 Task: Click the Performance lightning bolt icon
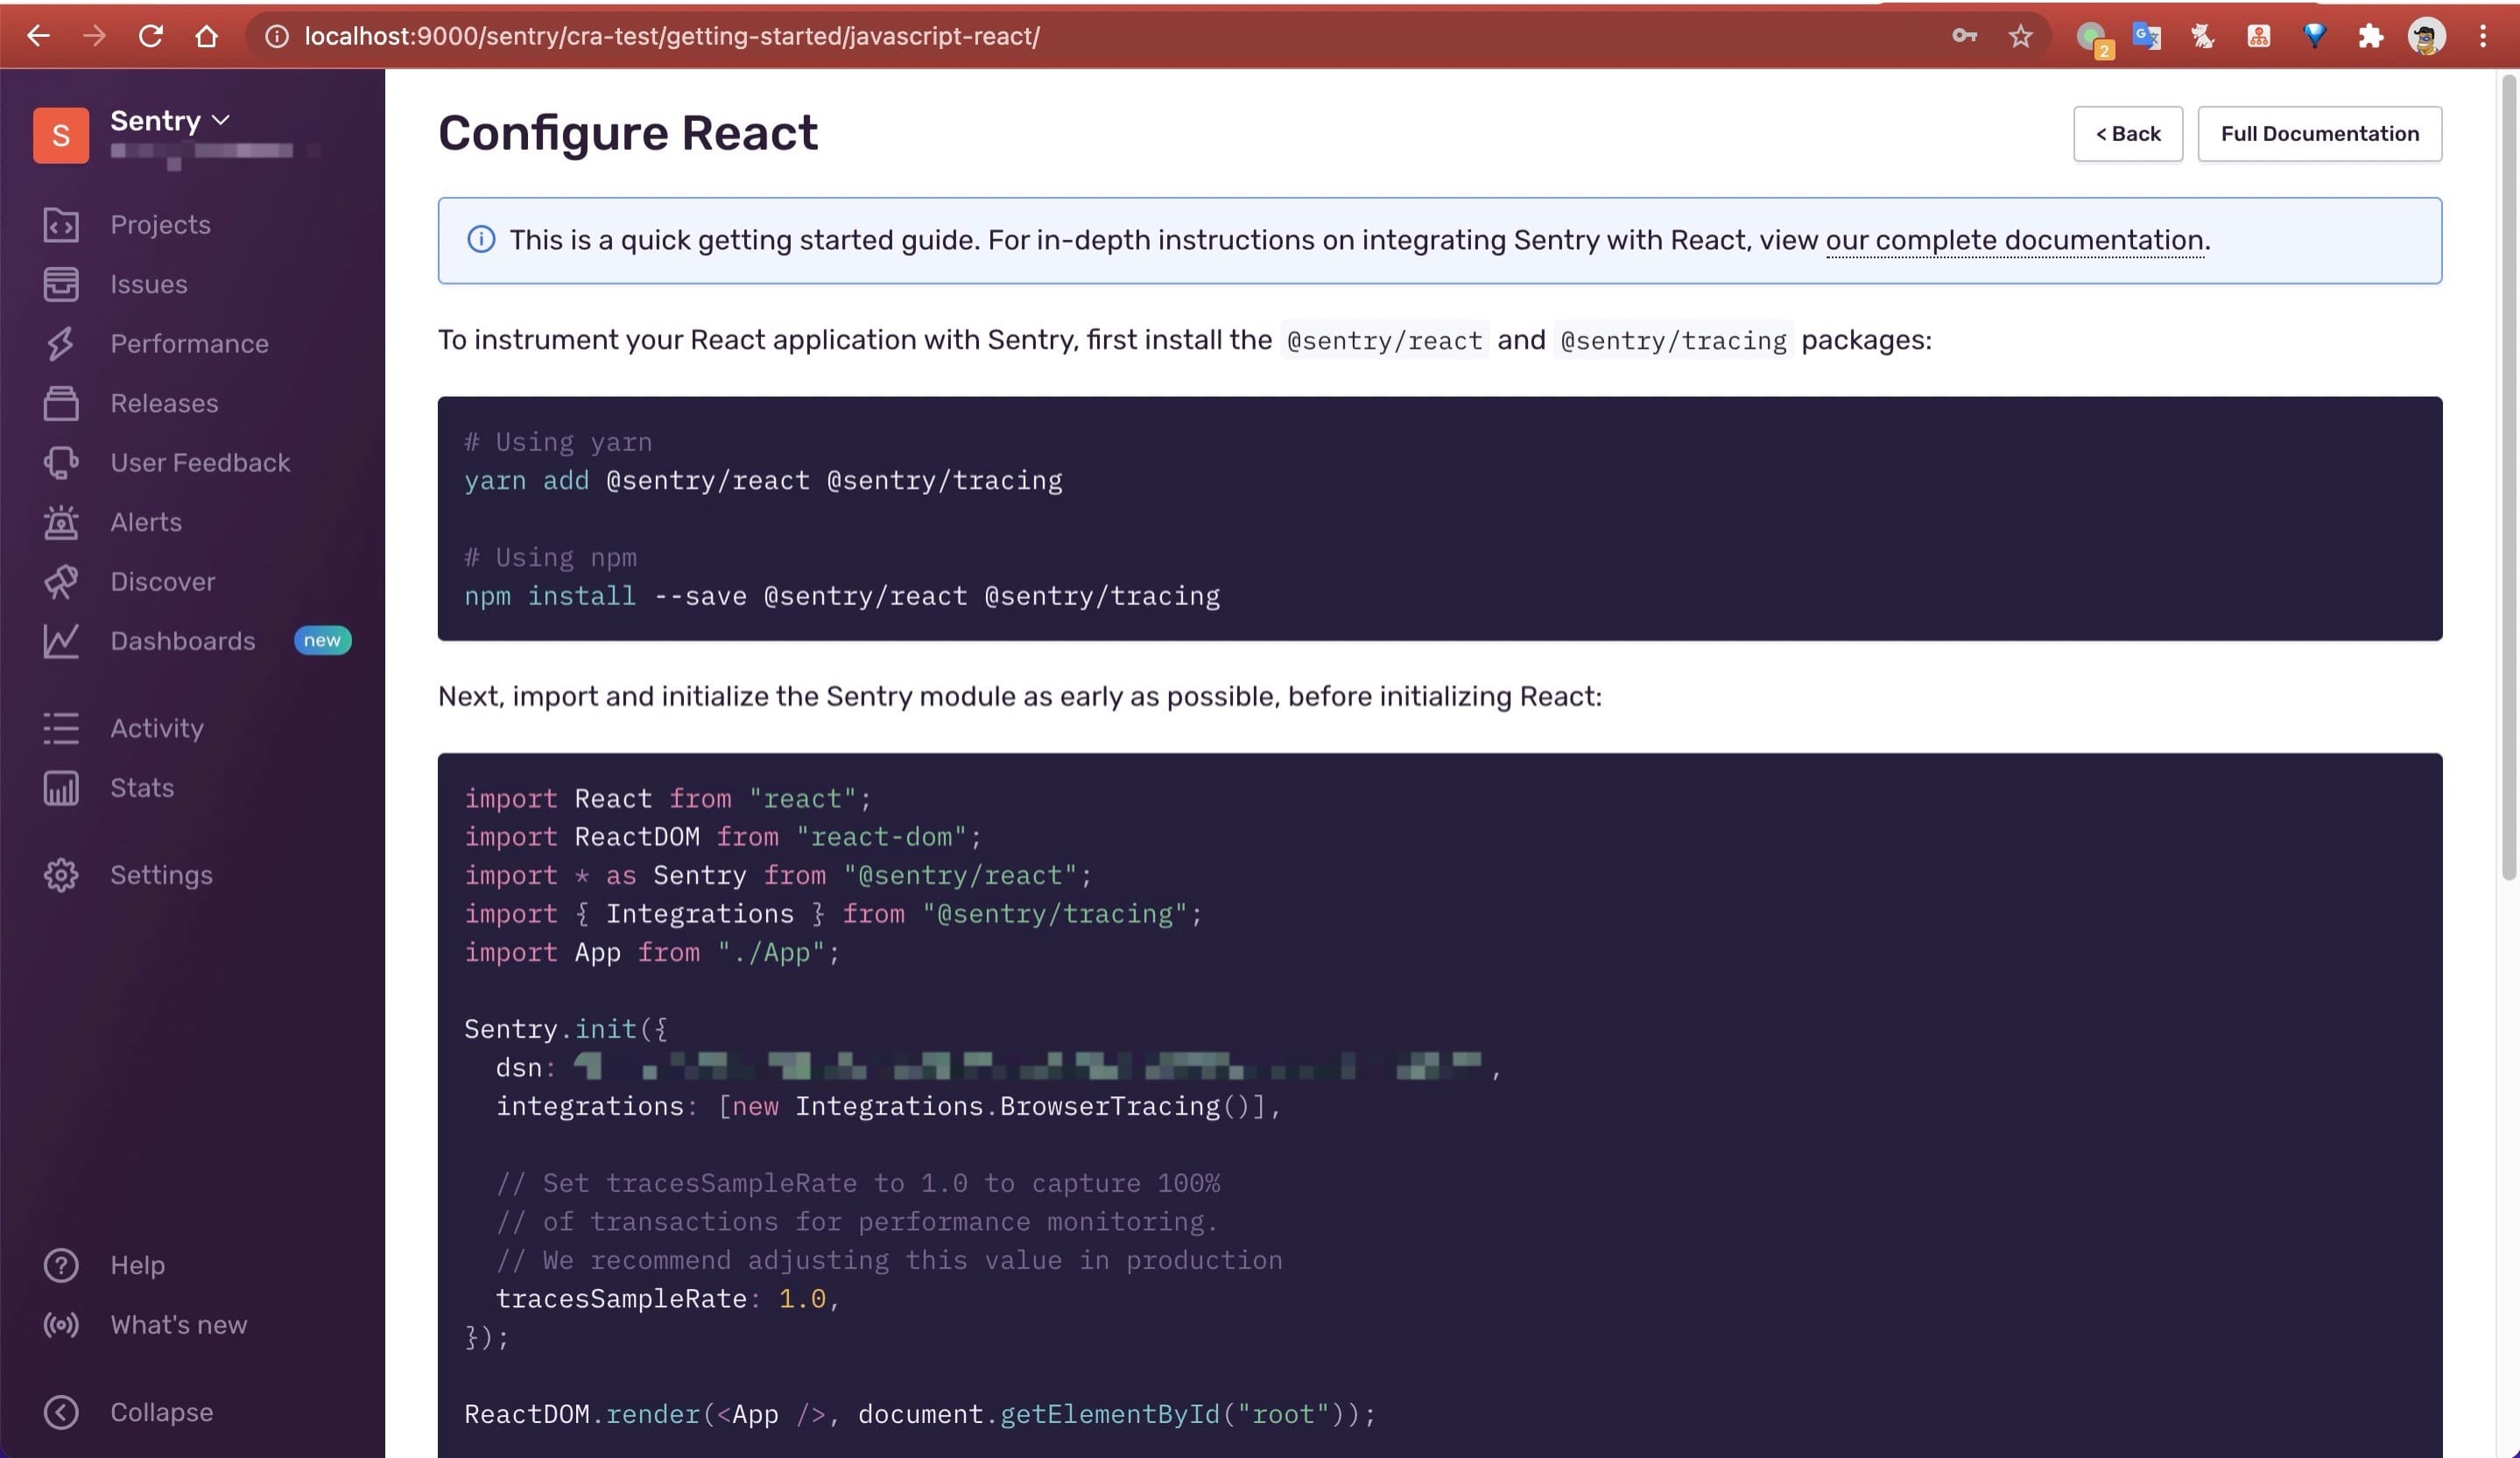(60, 344)
